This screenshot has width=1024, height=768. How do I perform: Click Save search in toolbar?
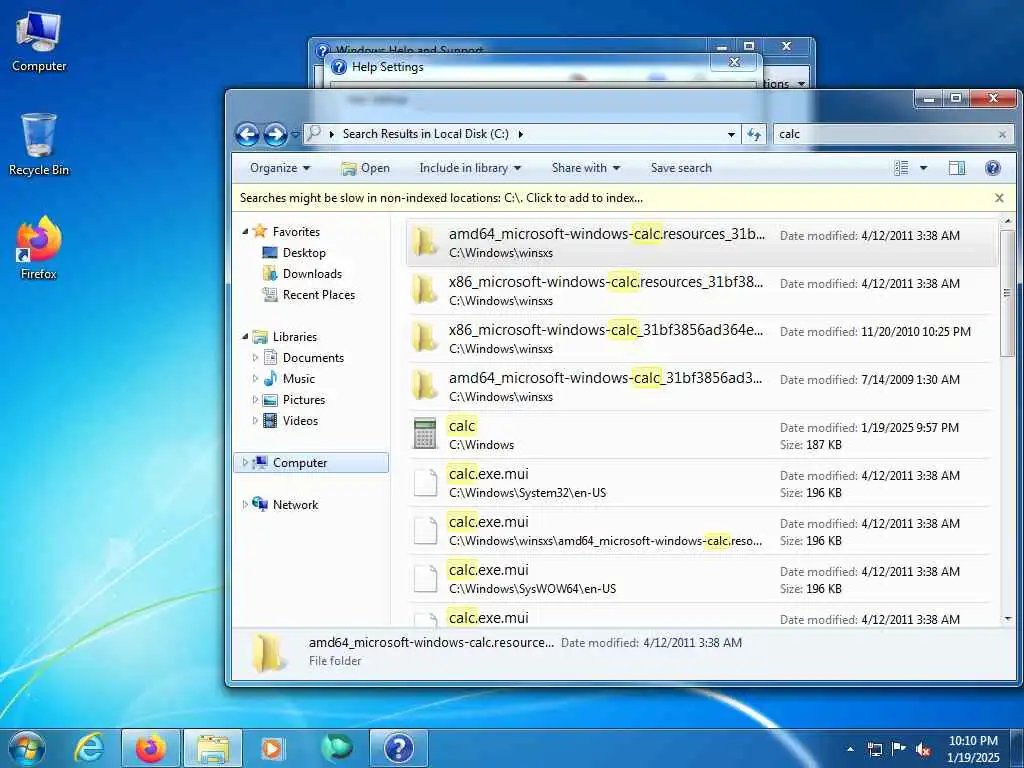pos(681,168)
